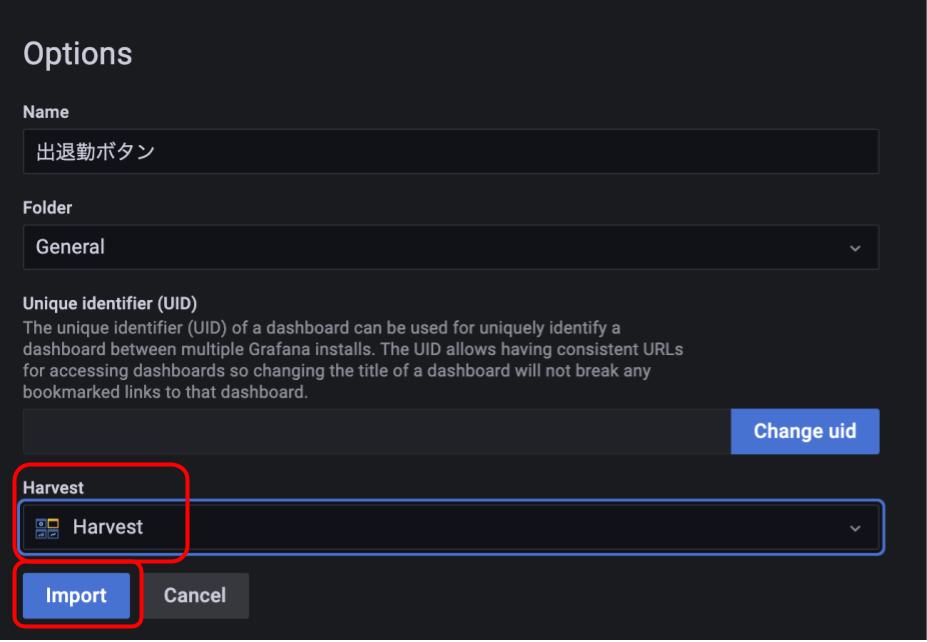Click the Unique identifier (UID) label
The height and width of the screenshot is (642, 927).
point(110,304)
